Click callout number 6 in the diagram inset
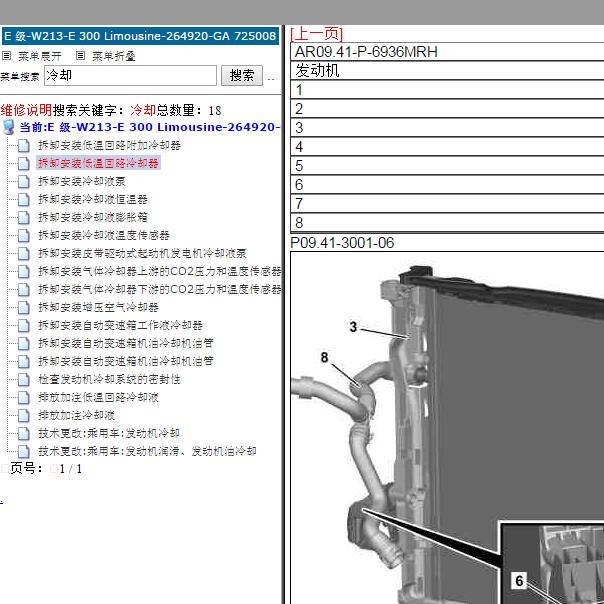Viewport: 604px width, 604px height. (519, 581)
